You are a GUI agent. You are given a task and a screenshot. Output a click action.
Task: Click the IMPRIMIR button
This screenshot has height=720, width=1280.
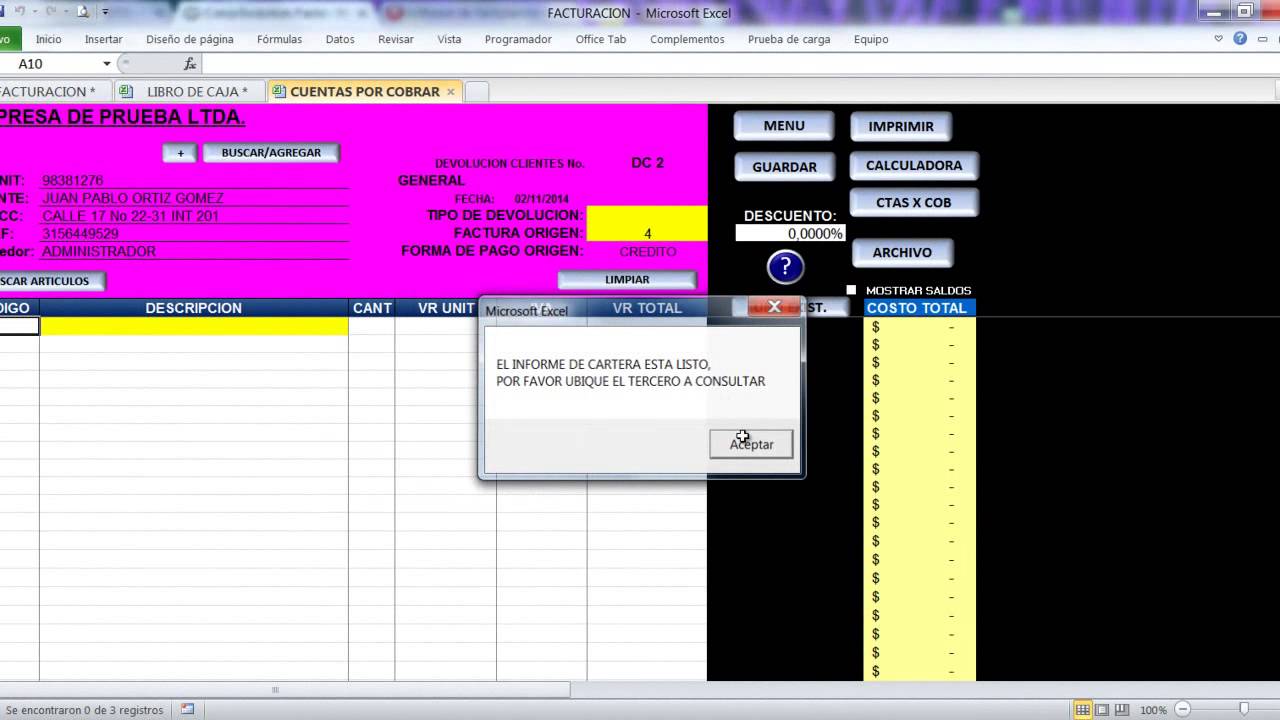tap(901, 127)
